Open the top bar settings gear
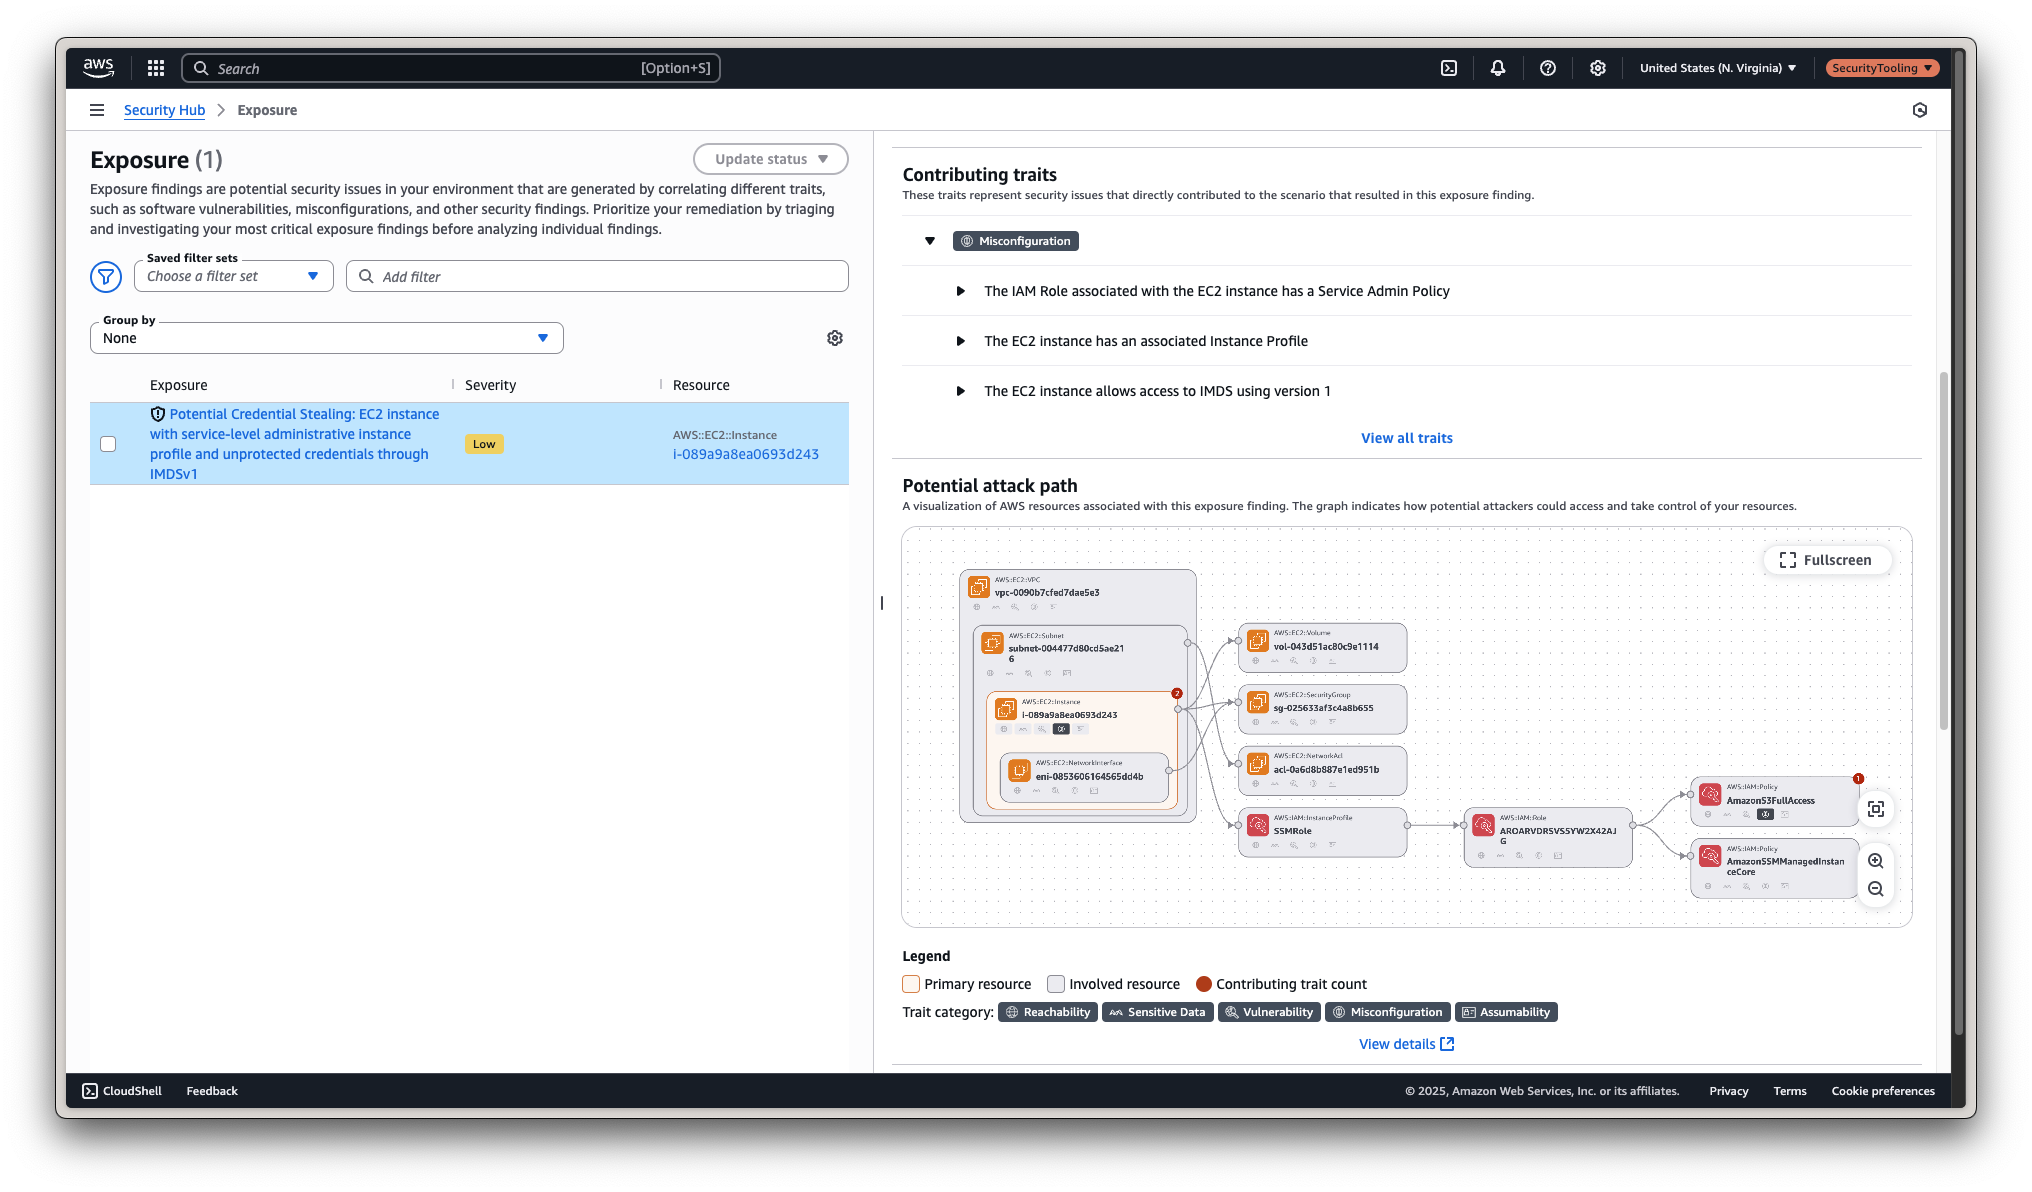This screenshot has width=2032, height=1192. click(x=1598, y=68)
